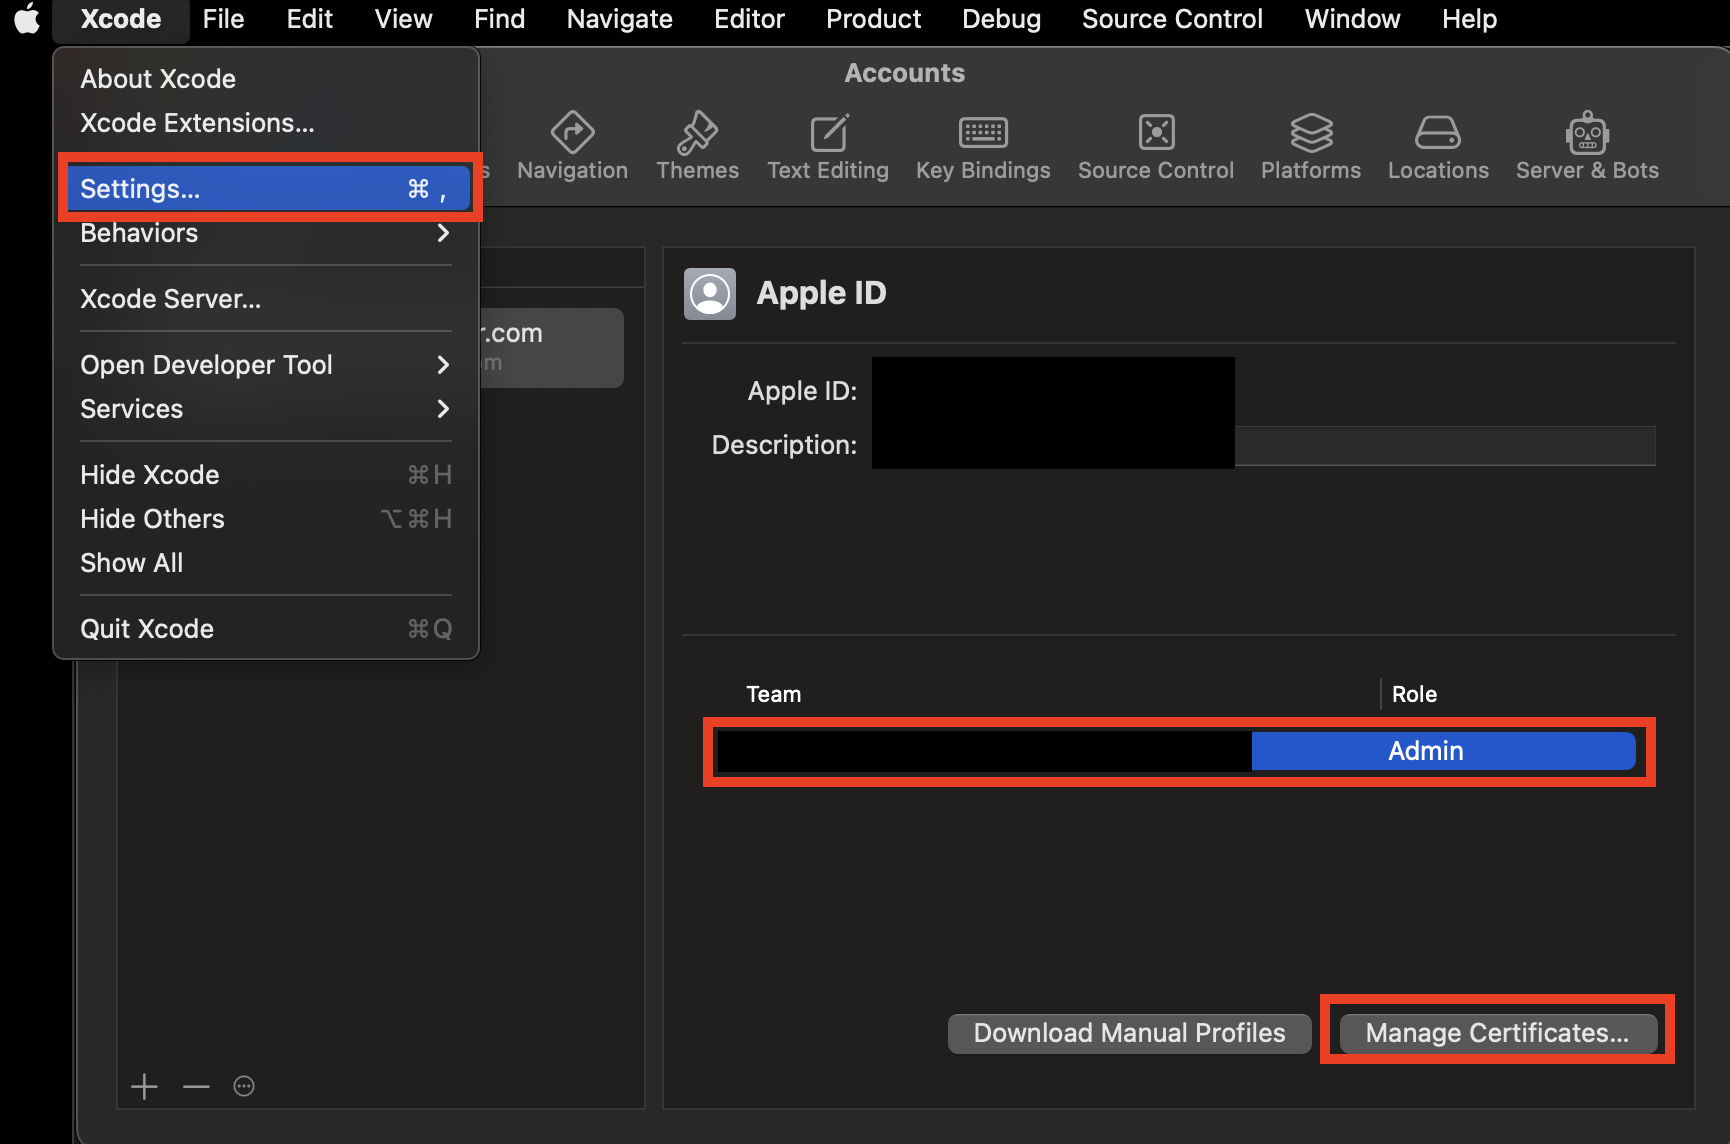This screenshot has width=1730, height=1144.
Task: Open the Key Bindings keyboard icon
Action: tap(983, 132)
